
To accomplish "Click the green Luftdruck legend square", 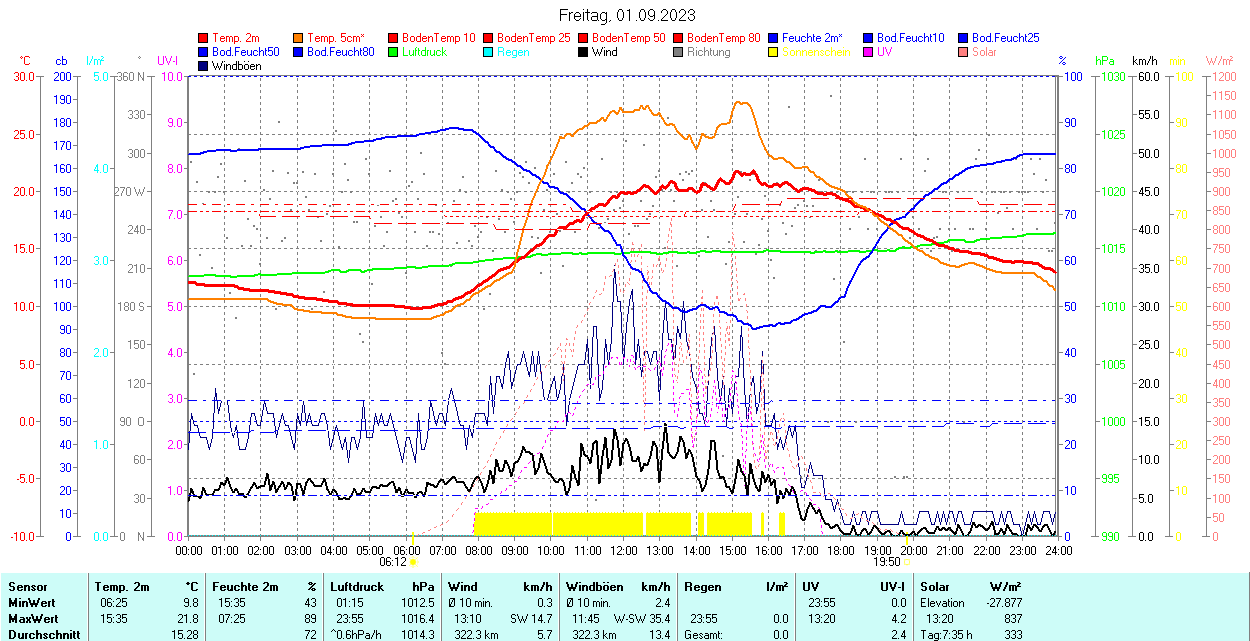I will [x=394, y=52].
